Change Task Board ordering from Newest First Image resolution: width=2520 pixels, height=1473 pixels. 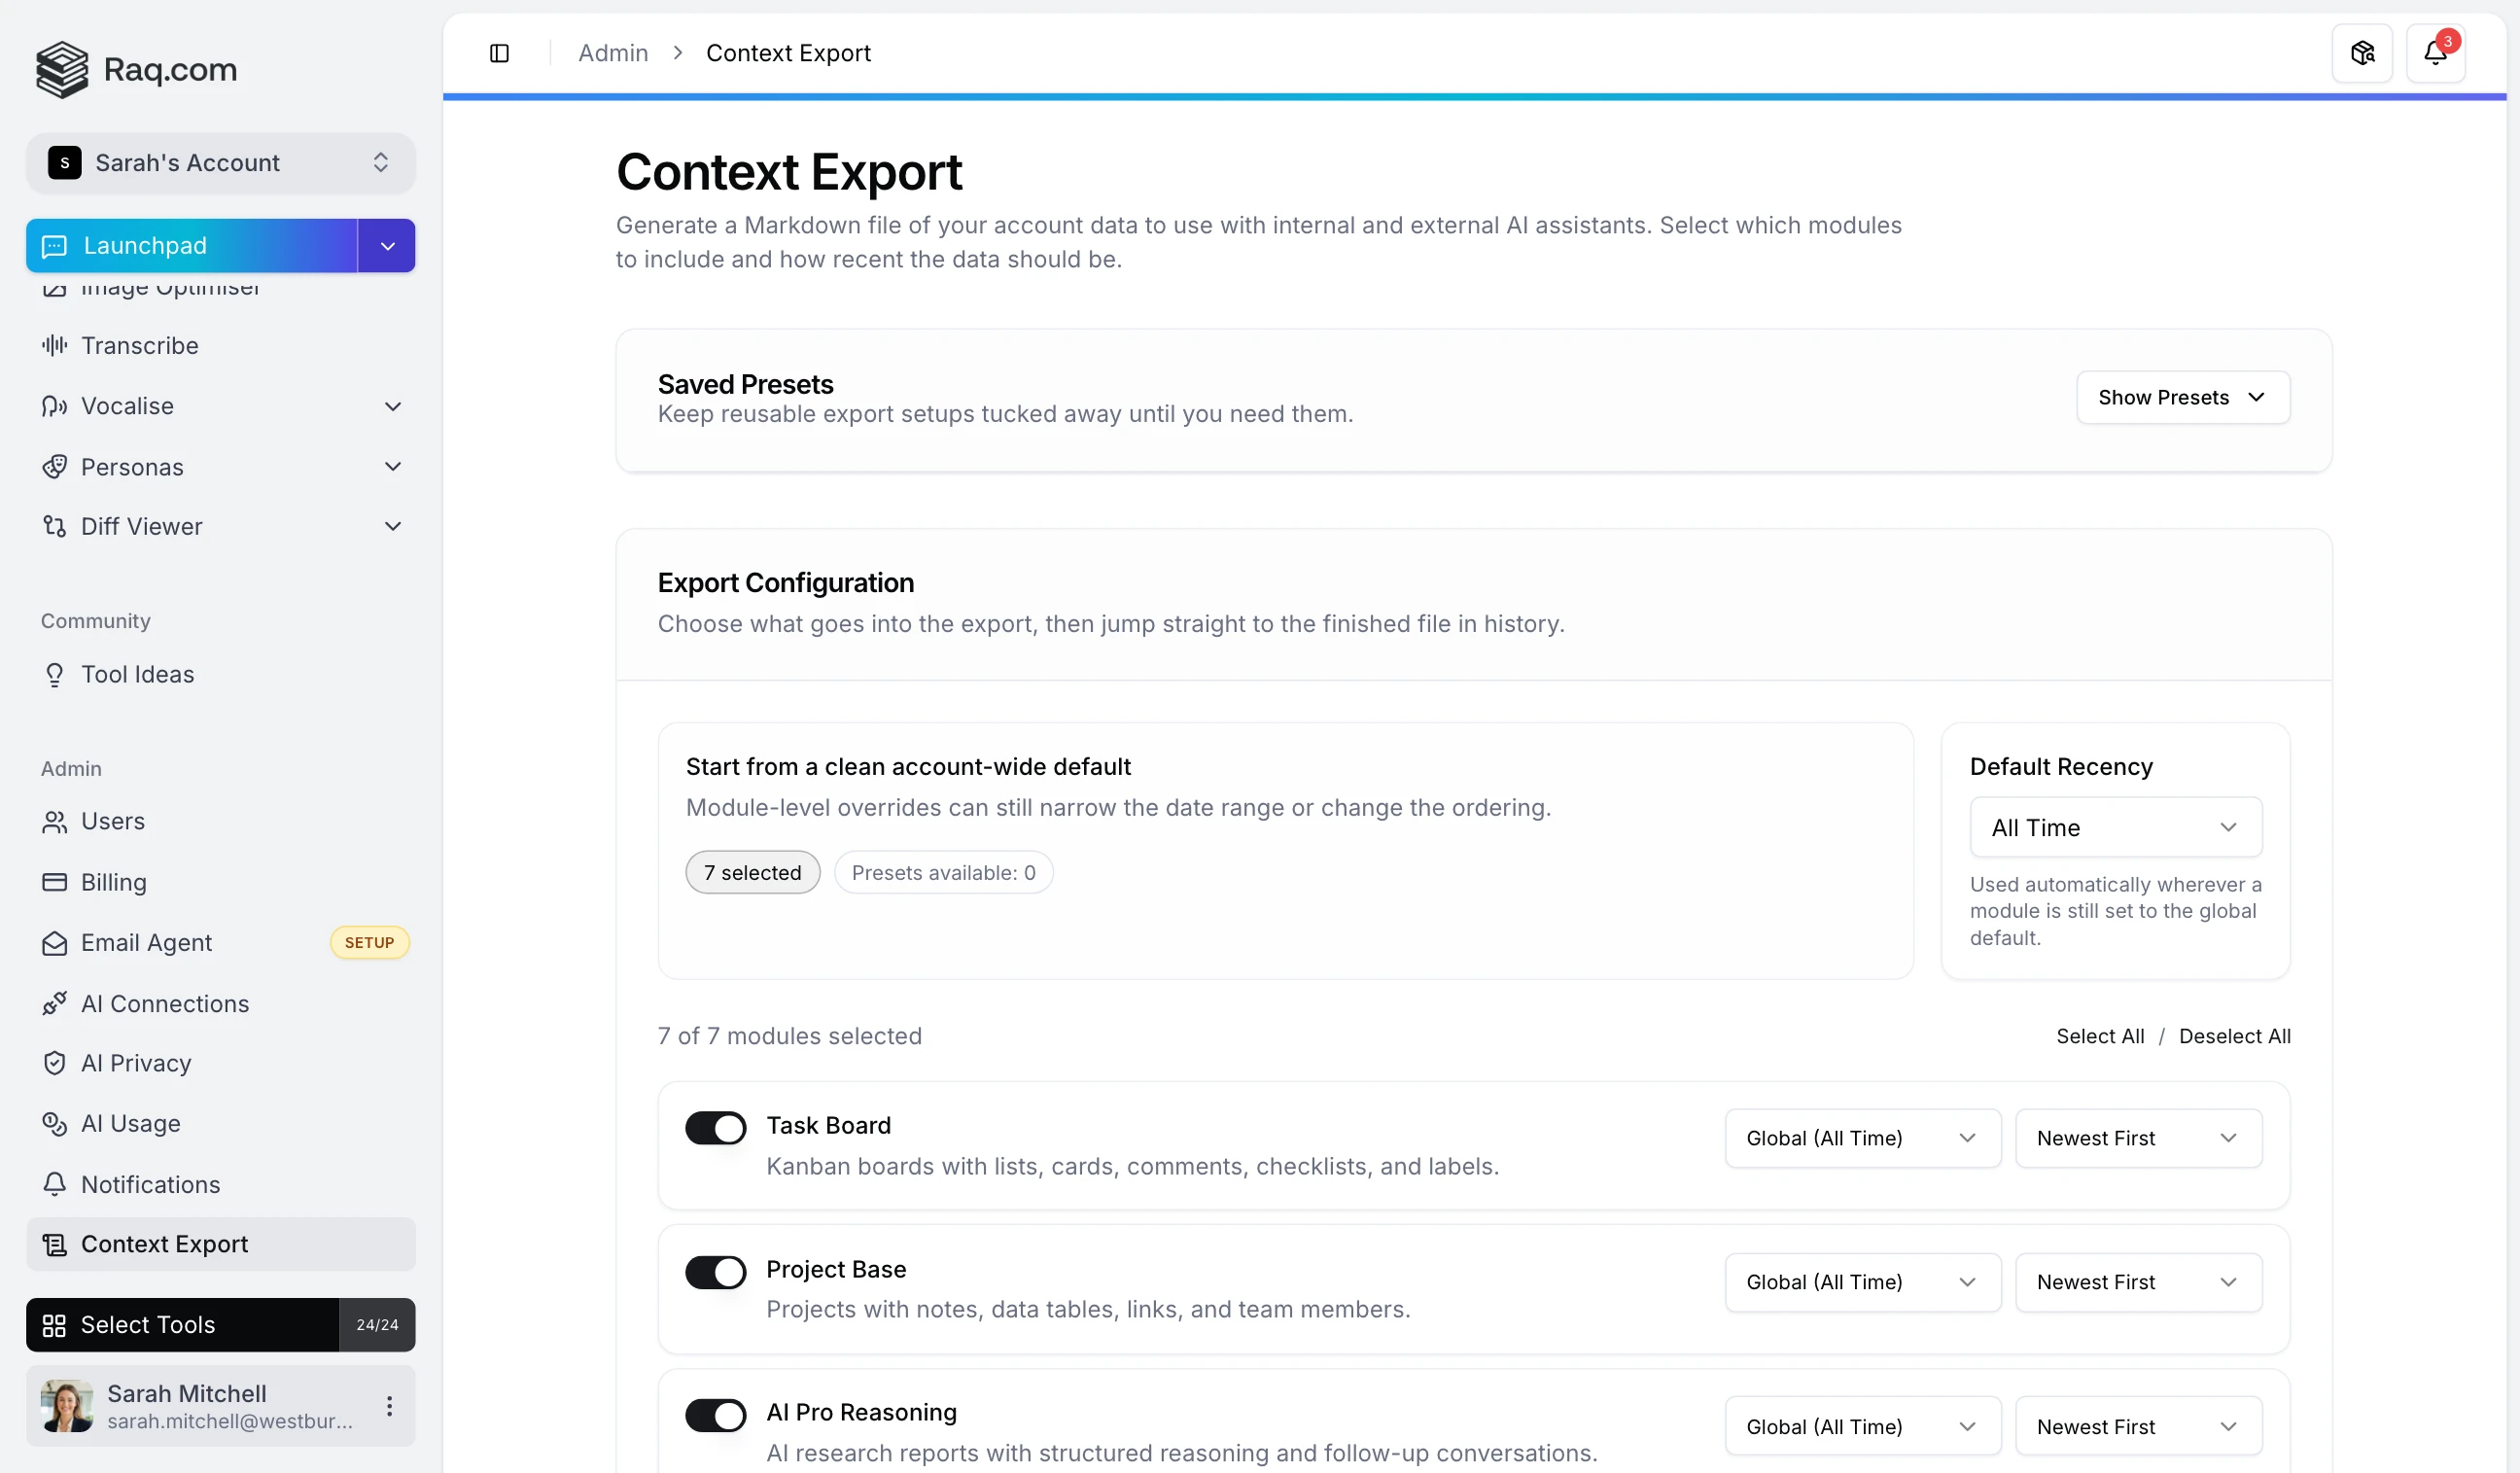tap(2137, 1137)
